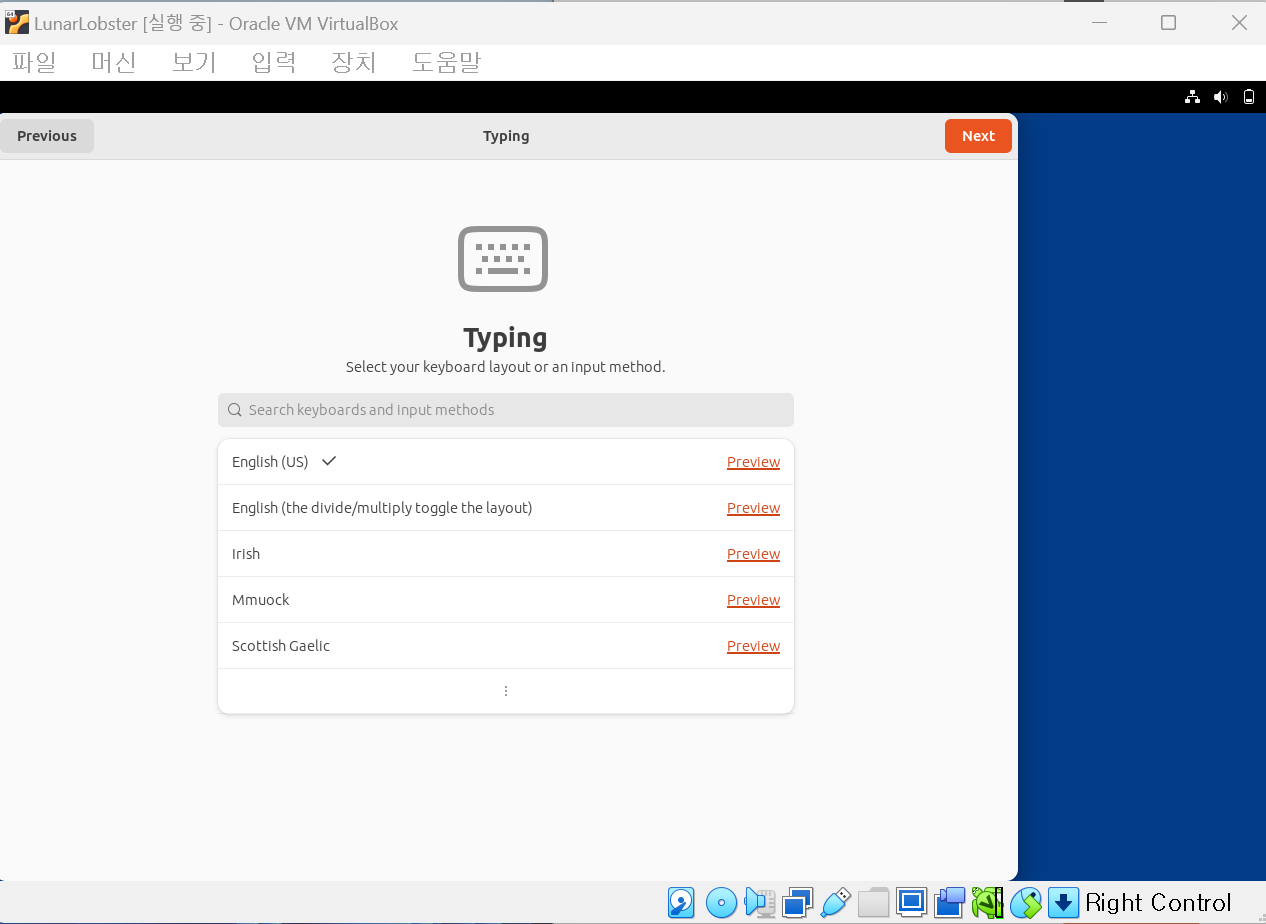Click the Ubuntu volume tray icon
Screen dimensions: 1266x924
(1220, 97)
